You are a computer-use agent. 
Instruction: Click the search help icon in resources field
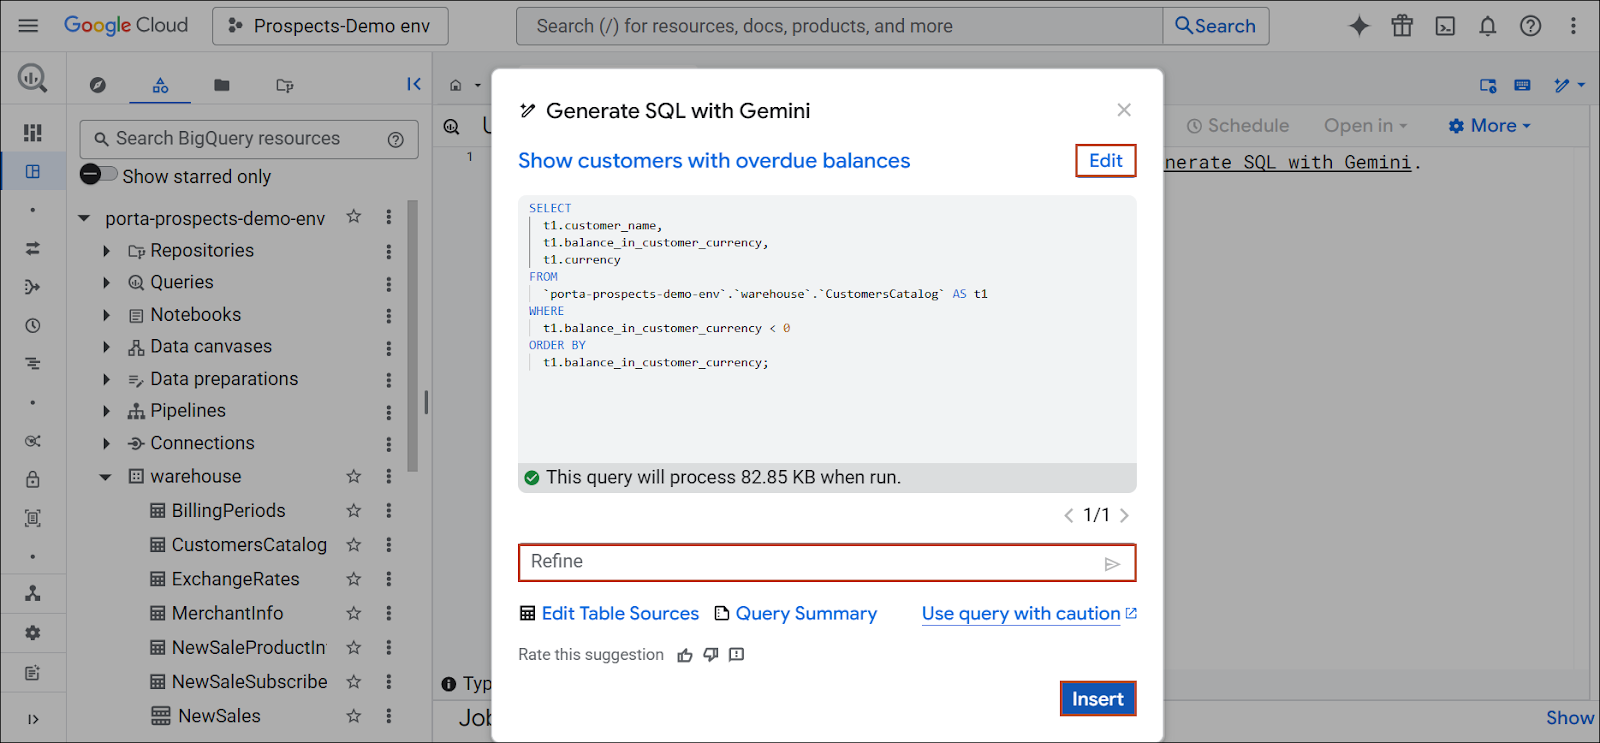tap(396, 139)
